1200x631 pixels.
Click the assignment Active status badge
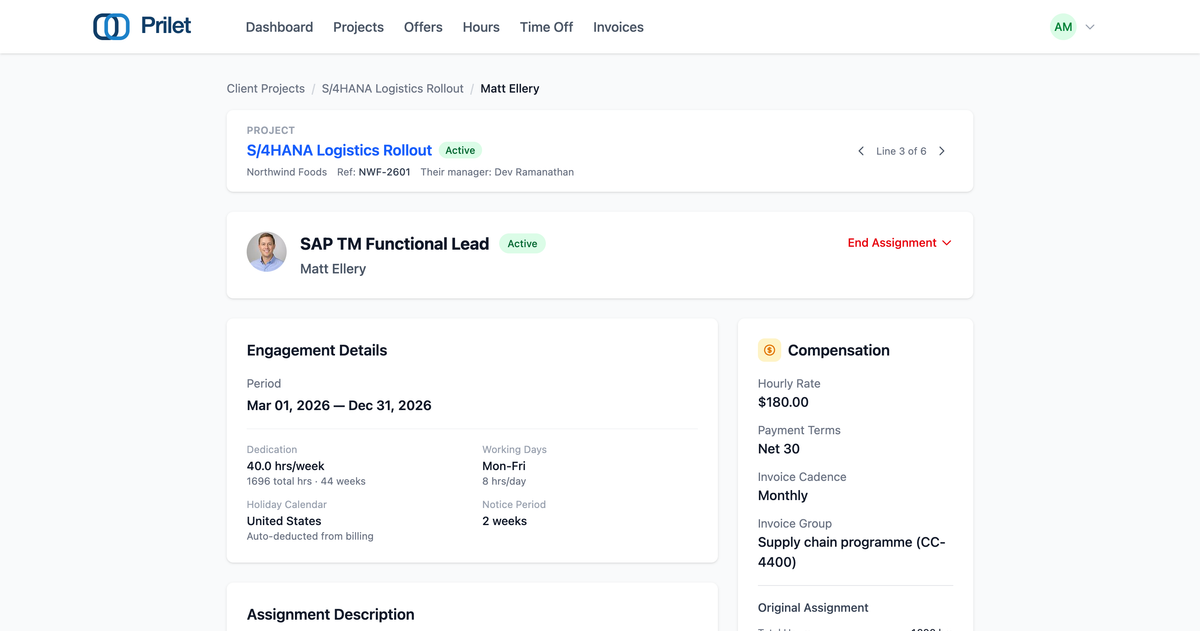[x=522, y=244]
